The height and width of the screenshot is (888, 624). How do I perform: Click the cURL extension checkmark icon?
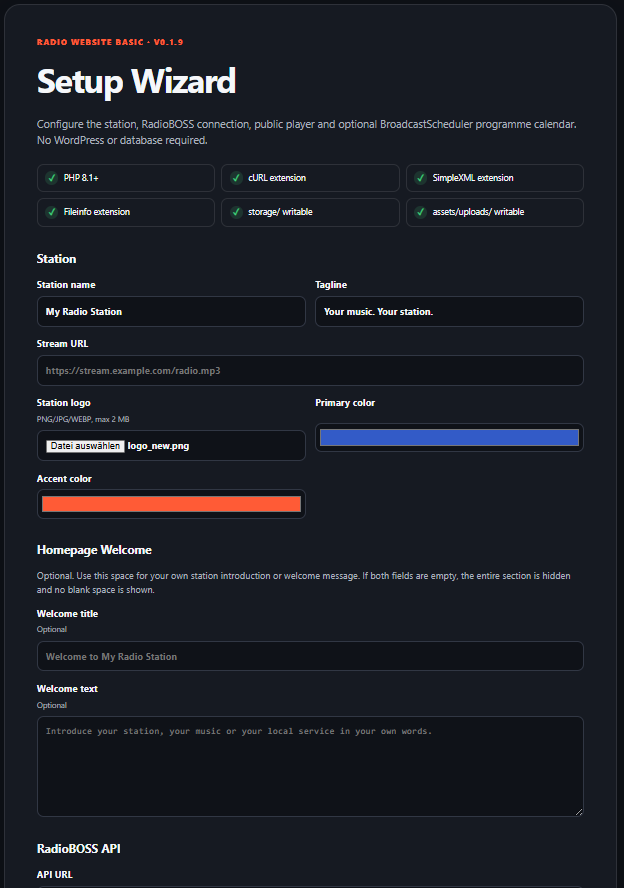click(236, 178)
